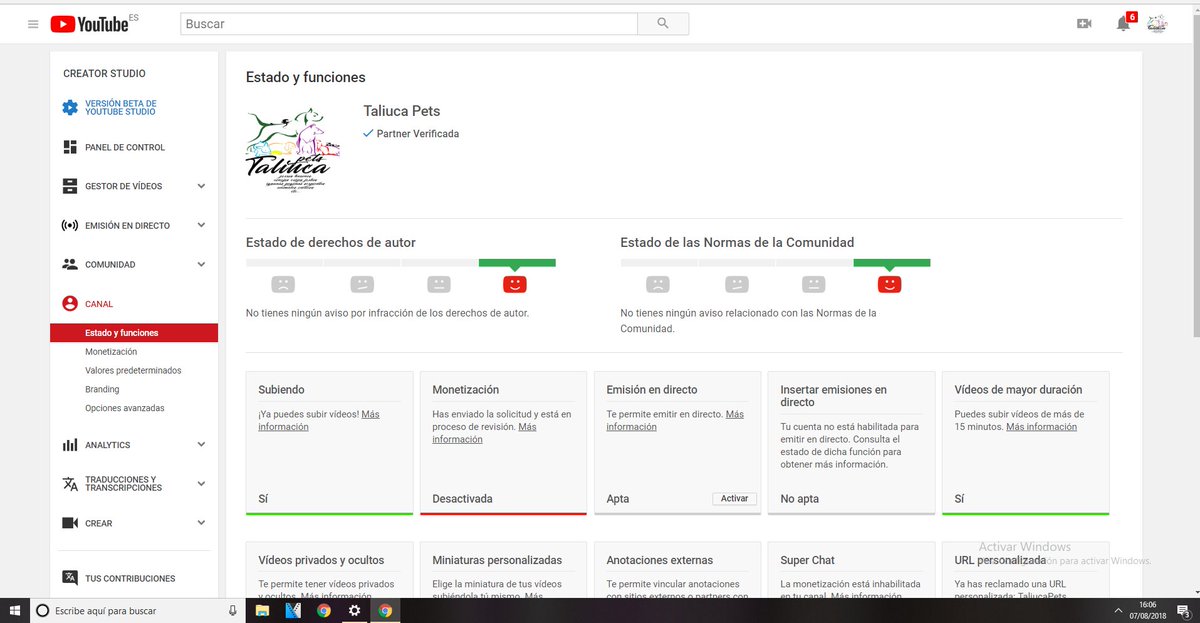Expand the Crear chevron

coord(201,523)
